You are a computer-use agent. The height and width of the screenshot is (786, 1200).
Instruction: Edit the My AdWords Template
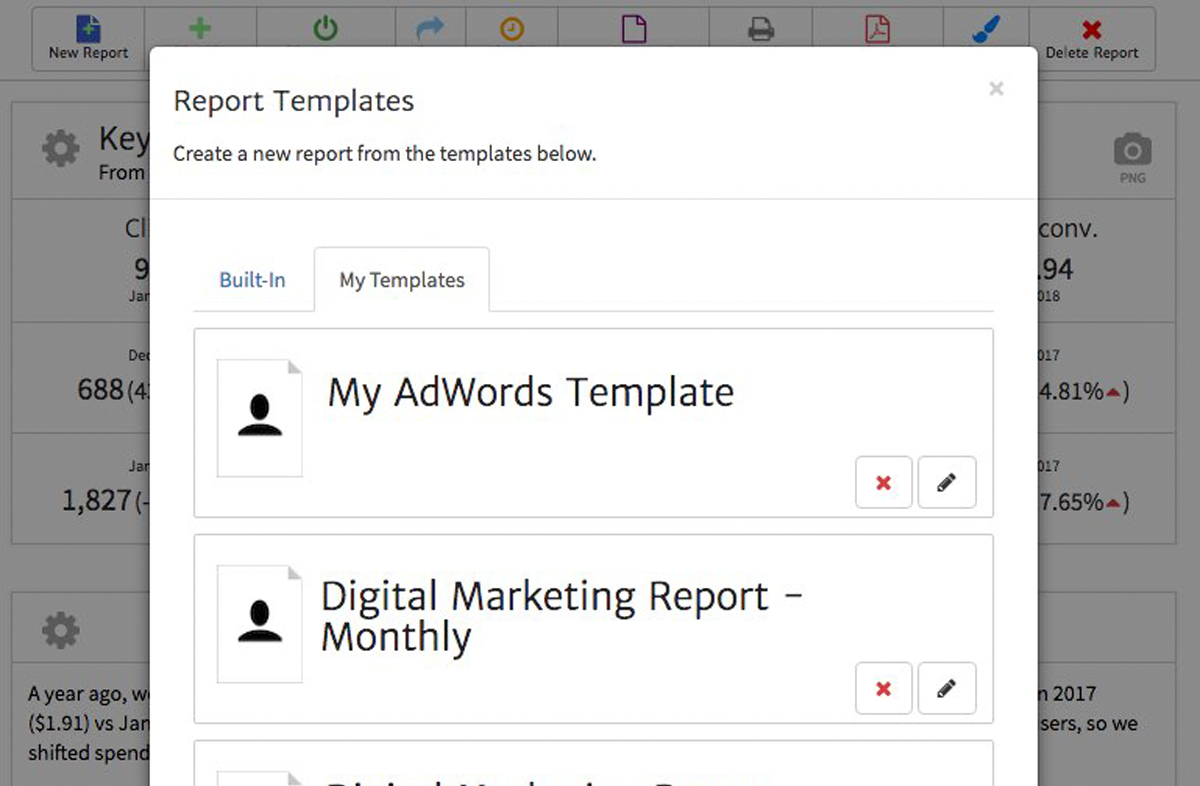pyautogui.click(x=946, y=483)
